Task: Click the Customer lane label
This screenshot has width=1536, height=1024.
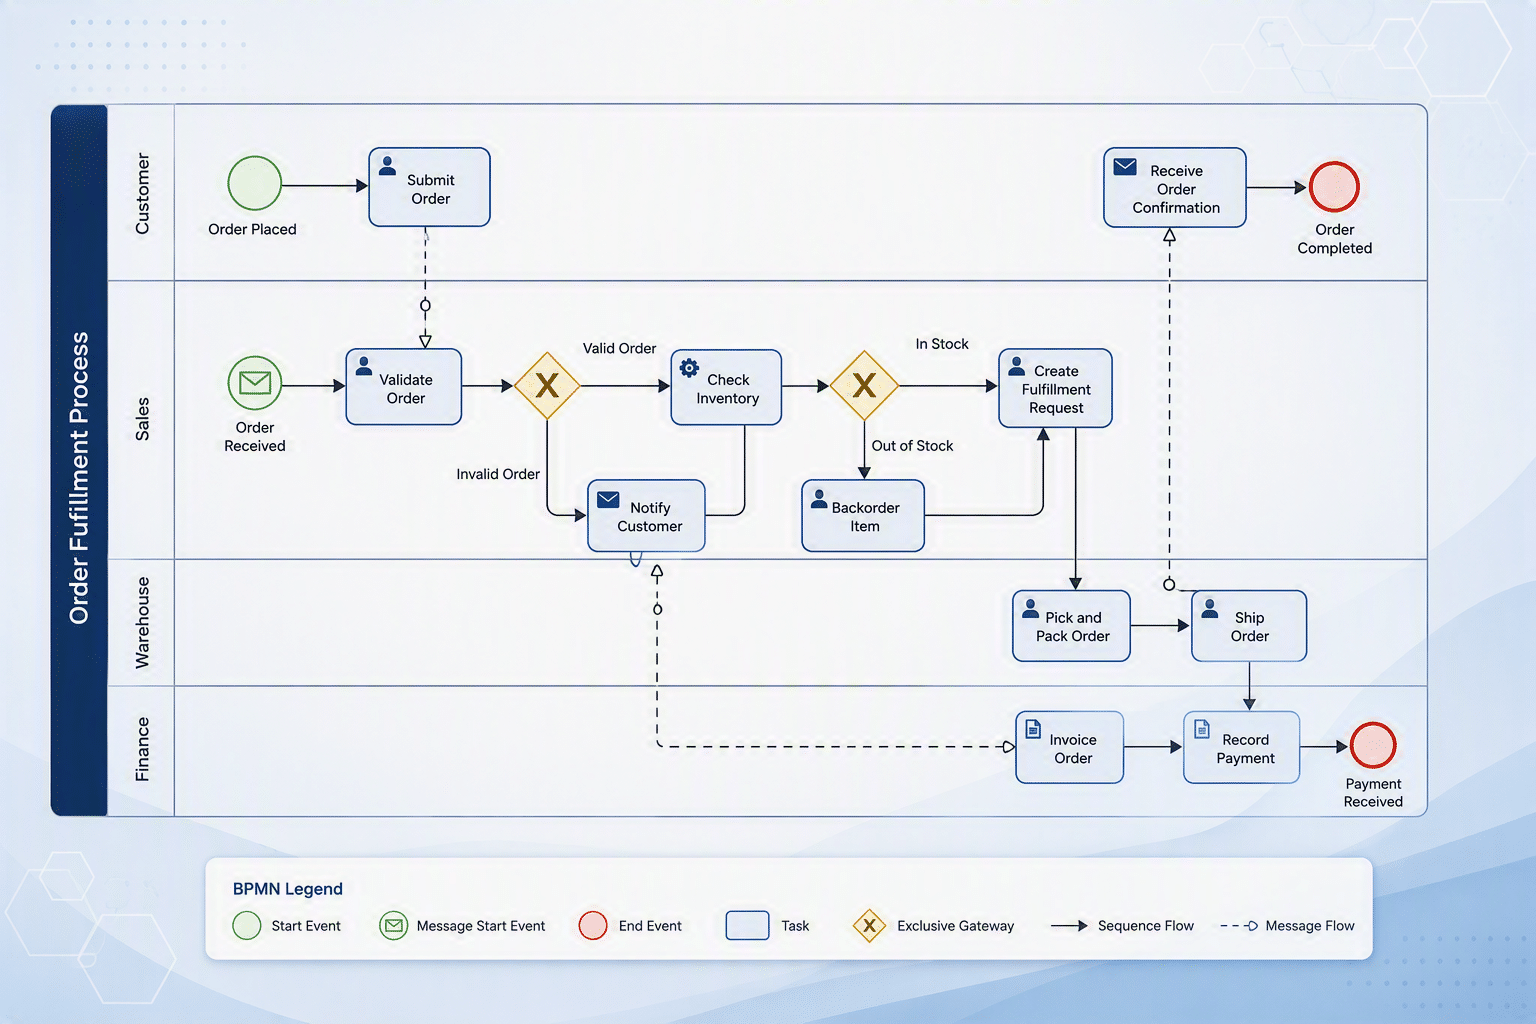Action: 142,194
